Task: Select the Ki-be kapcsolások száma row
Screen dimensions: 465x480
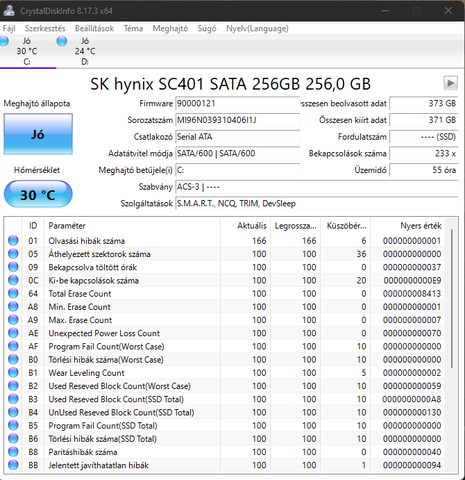Action: pyautogui.click(x=225, y=280)
